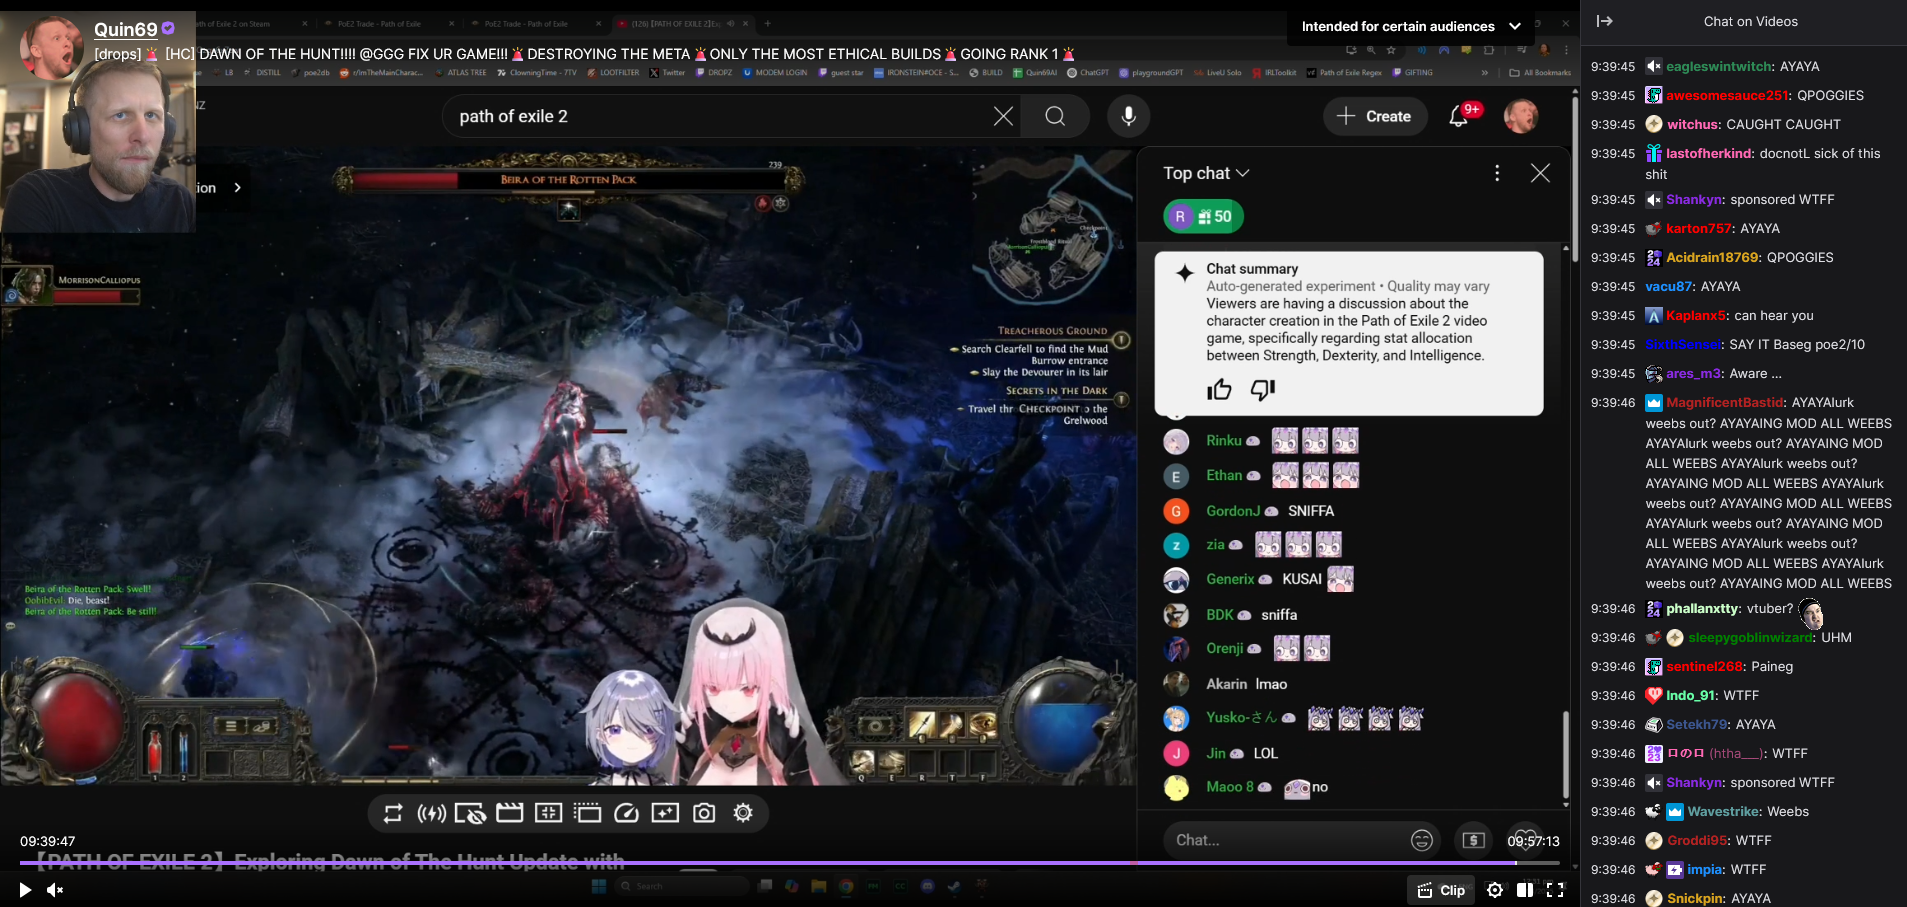Click username eagleswintwitch in Twitch chat

coord(1720,67)
